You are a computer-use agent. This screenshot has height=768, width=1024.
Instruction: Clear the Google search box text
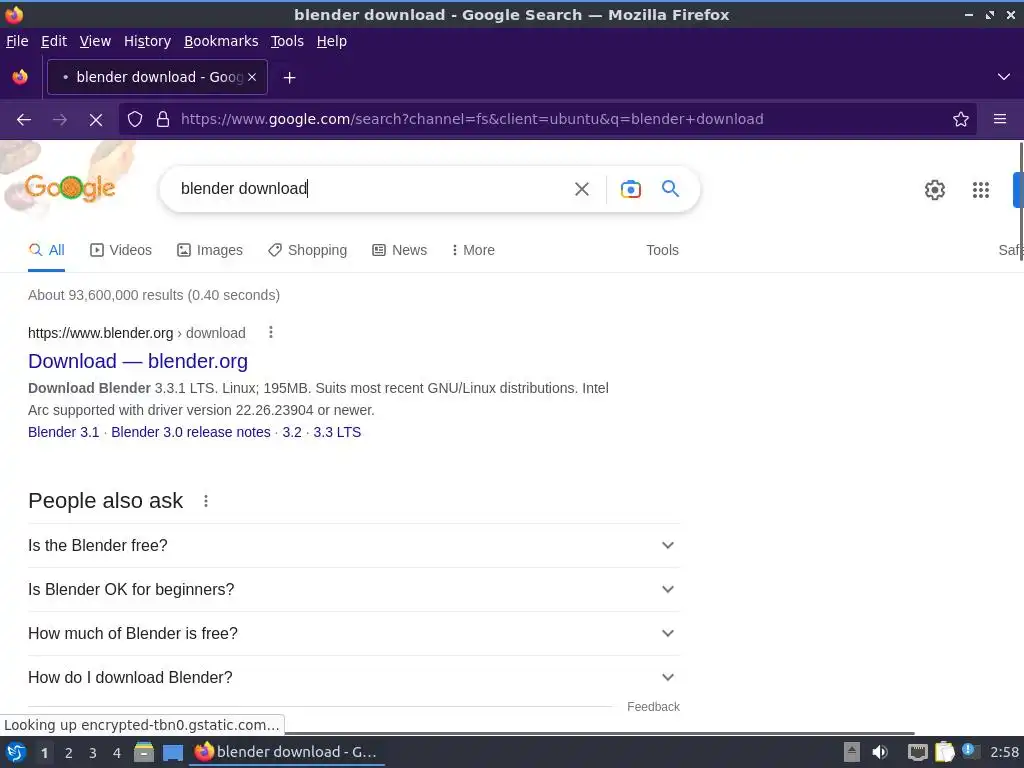581,189
